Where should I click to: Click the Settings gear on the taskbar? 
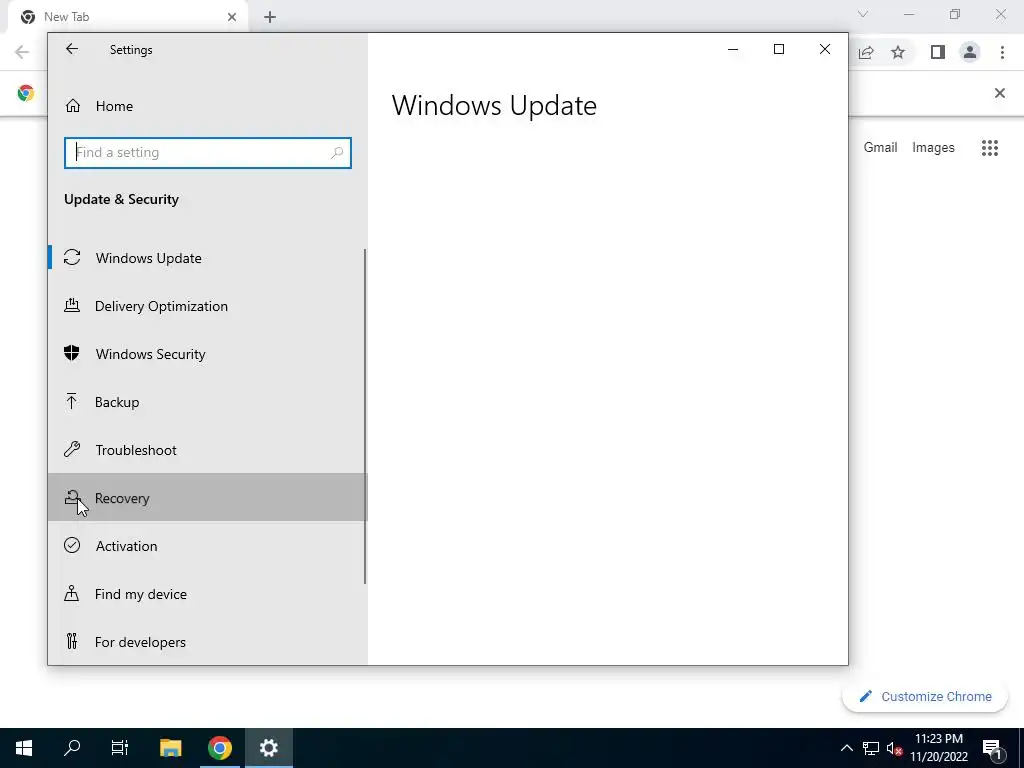[268, 748]
